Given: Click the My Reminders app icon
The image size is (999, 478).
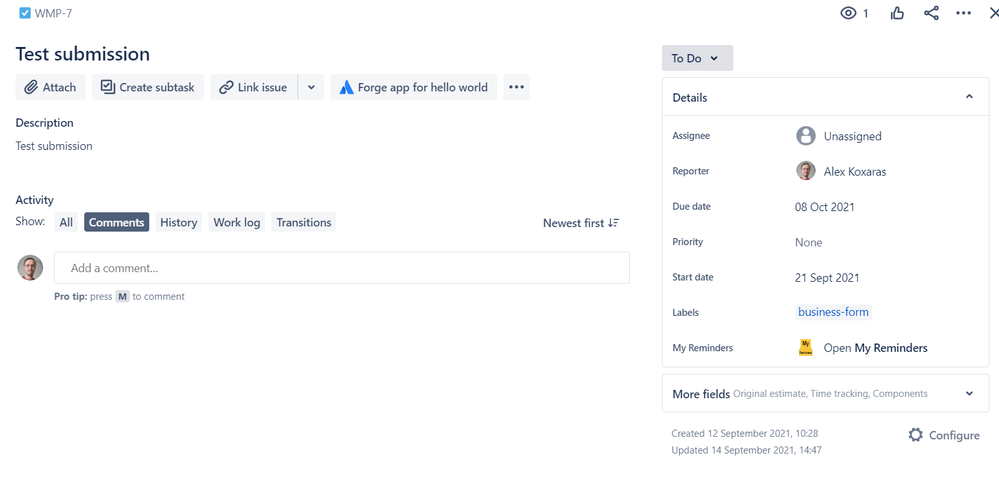Looking at the screenshot, I should (805, 347).
